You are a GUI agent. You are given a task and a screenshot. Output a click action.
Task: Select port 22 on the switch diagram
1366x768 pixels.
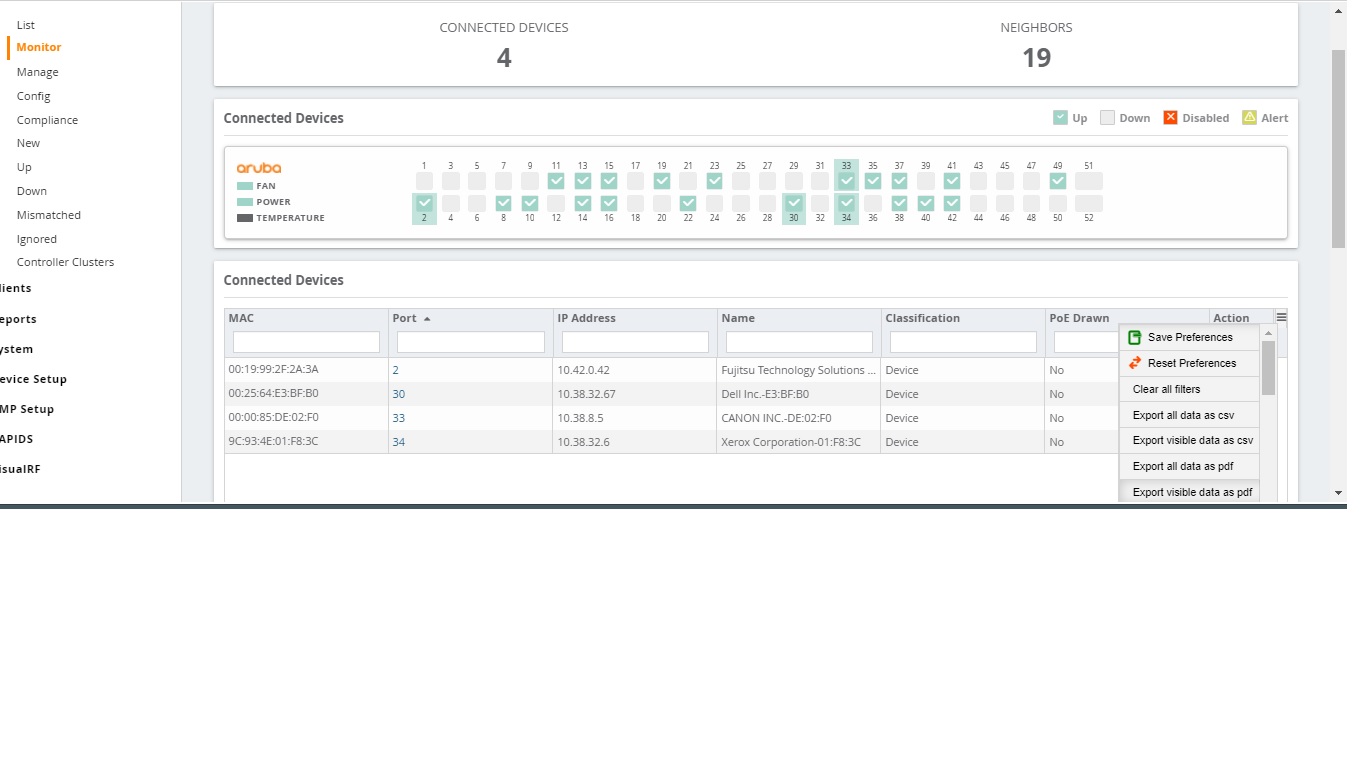pos(688,203)
